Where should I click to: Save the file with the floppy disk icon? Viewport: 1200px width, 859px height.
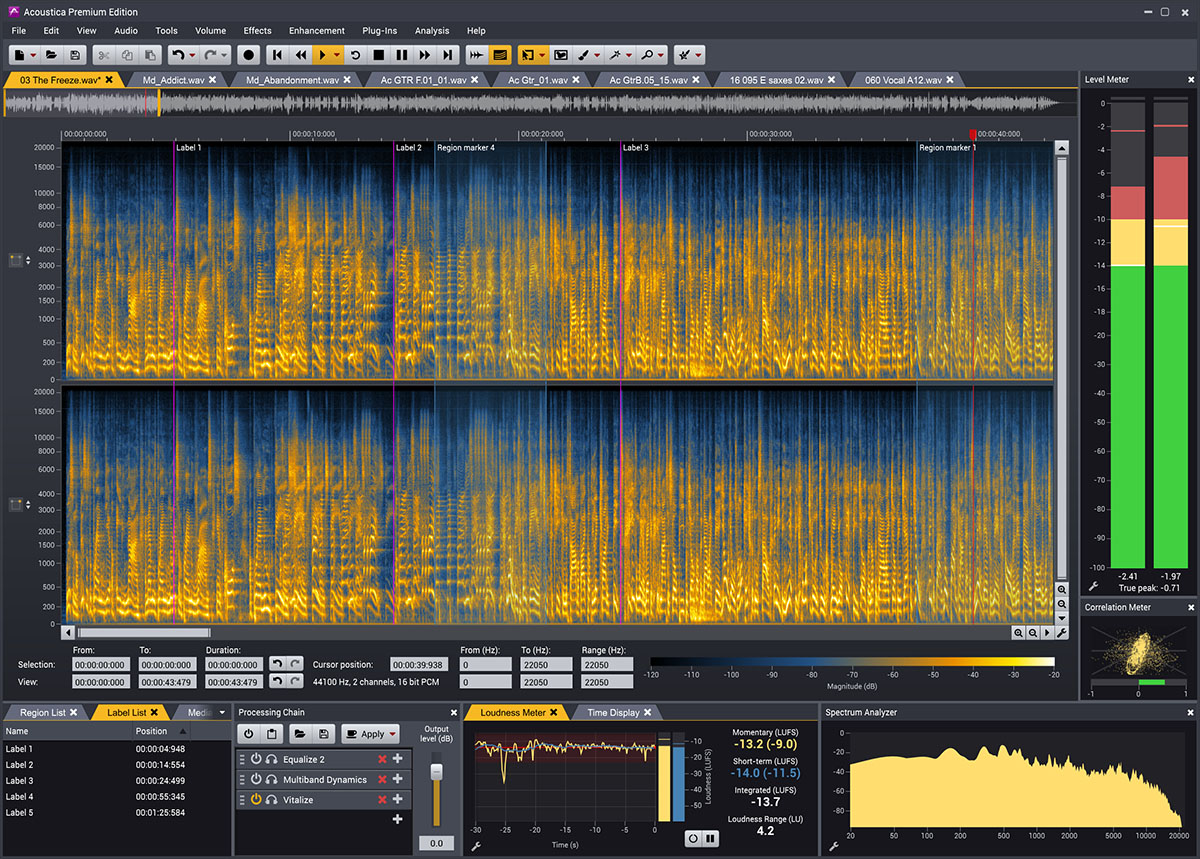75,55
